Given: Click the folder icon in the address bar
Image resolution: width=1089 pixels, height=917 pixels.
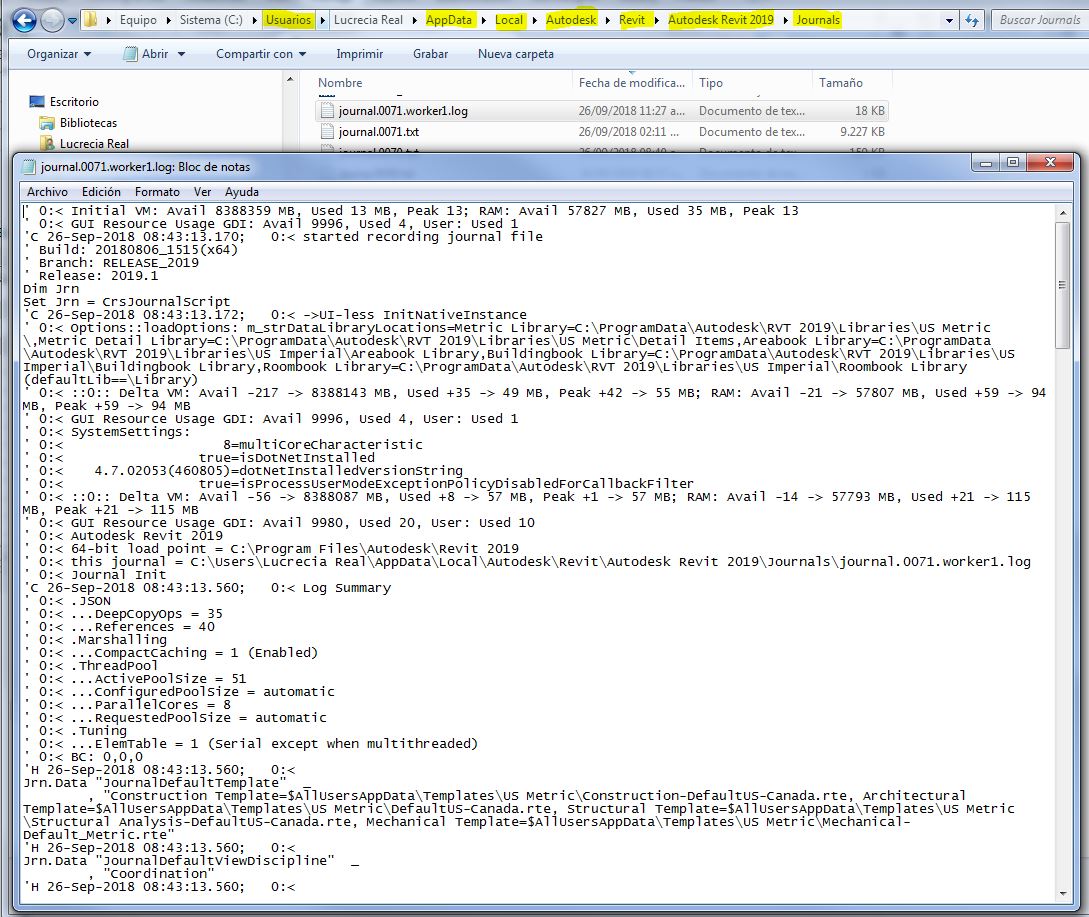Looking at the screenshot, I should (x=91, y=18).
